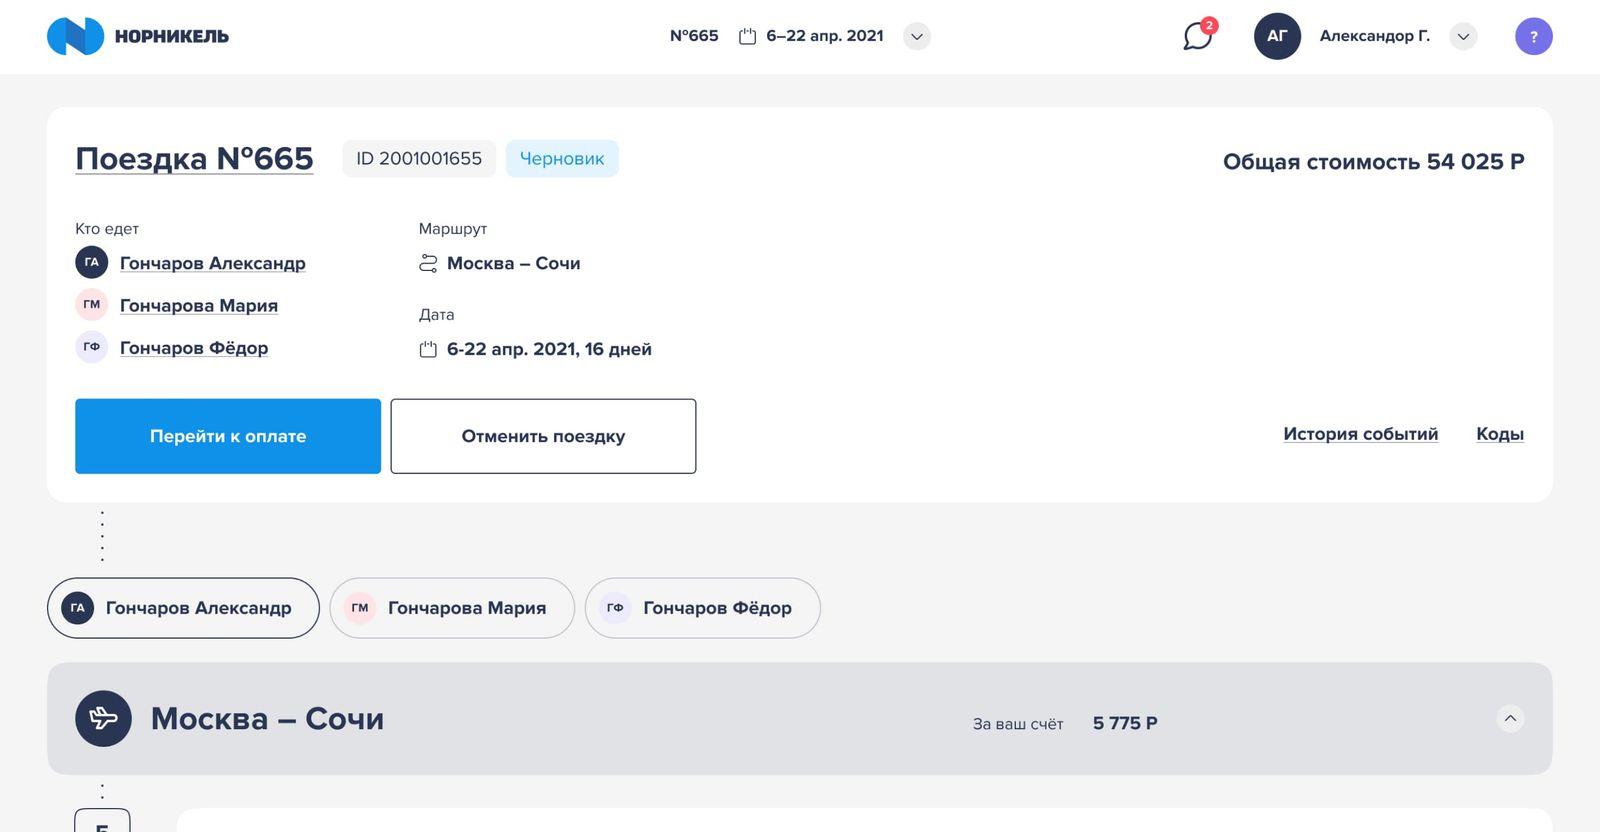The width and height of the screenshot is (1600, 832).
Task: Open the Коды link
Action: pyautogui.click(x=1499, y=434)
